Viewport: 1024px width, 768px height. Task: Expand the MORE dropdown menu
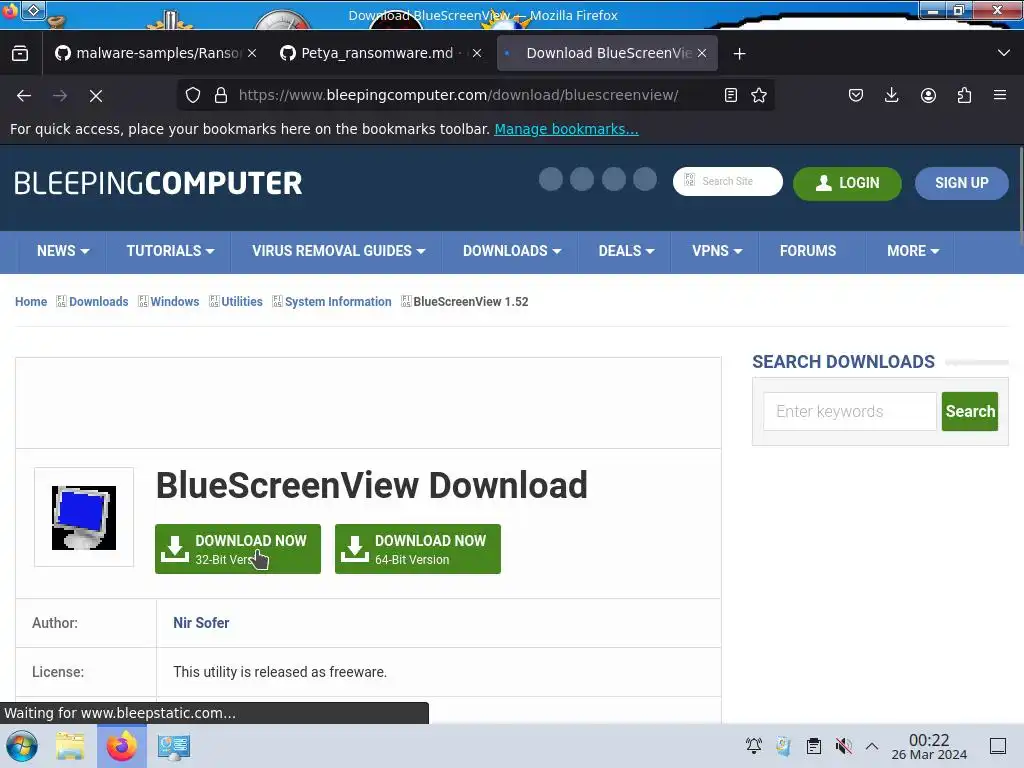pos(912,251)
